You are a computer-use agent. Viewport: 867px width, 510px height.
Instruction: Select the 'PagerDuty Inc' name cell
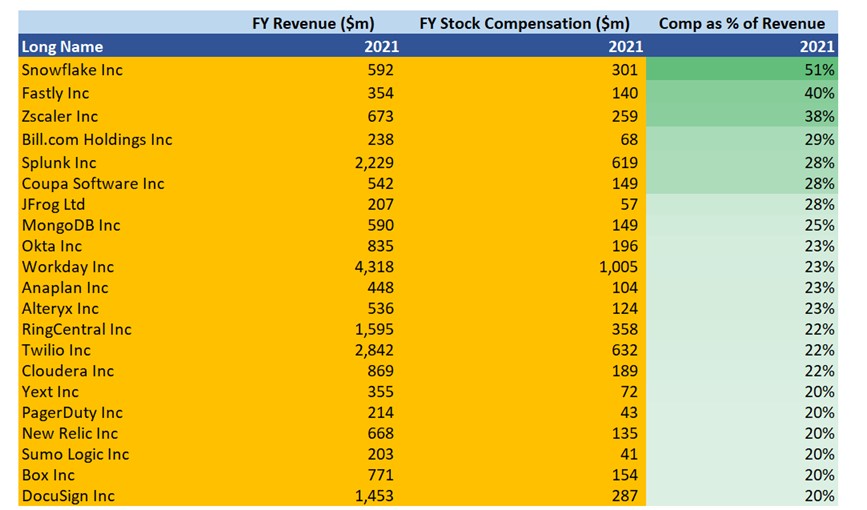pos(72,413)
